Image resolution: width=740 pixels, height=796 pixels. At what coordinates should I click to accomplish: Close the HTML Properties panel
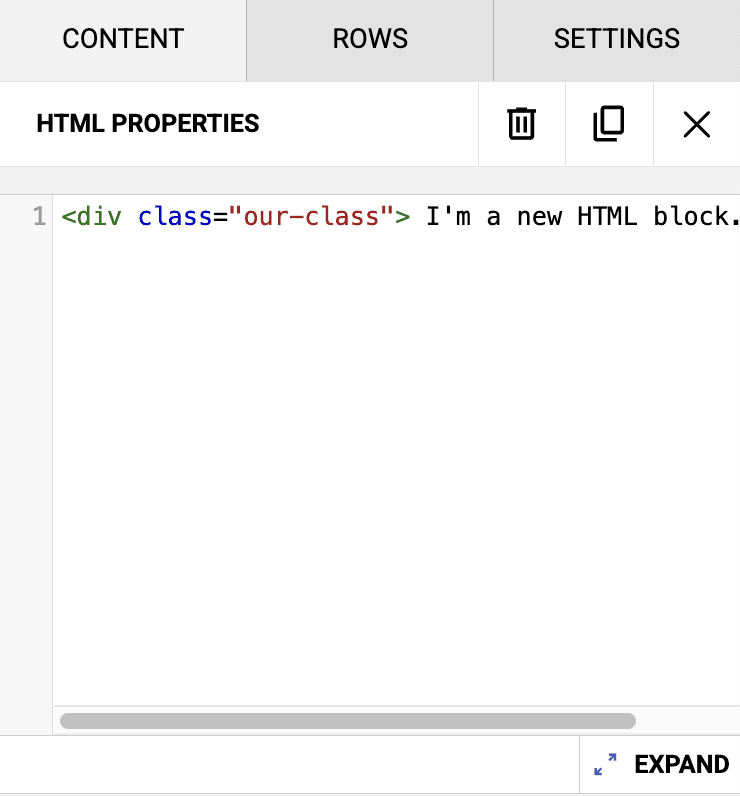pos(696,124)
